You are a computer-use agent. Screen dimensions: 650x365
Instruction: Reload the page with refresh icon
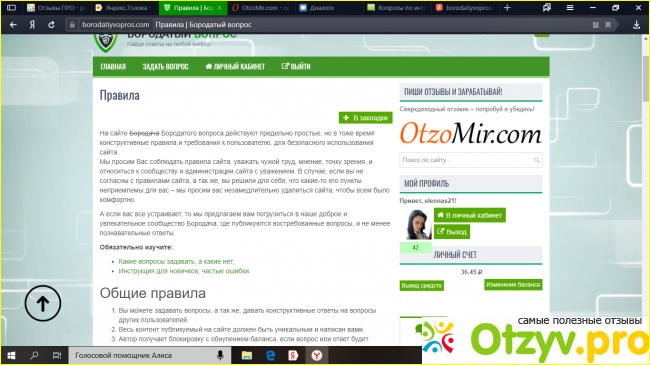(51, 25)
